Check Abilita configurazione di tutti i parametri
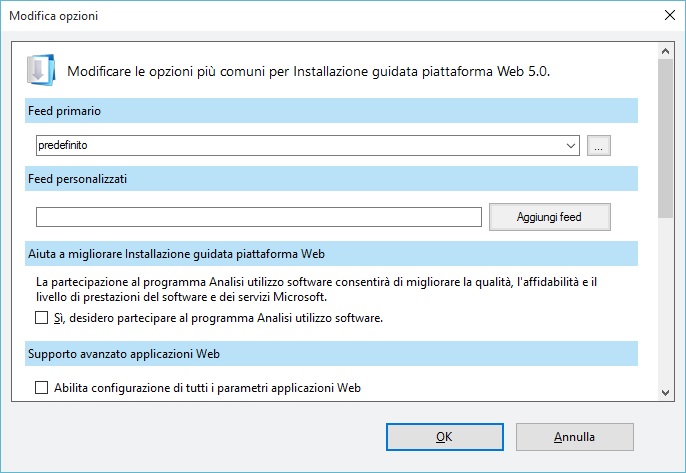This screenshot has height=473, width=686. tap(42, 388)
